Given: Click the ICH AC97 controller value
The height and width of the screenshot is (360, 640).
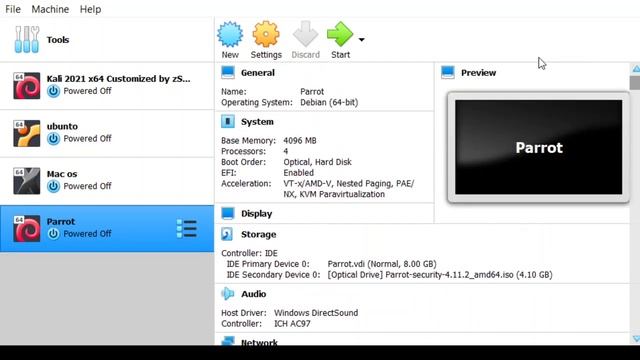Looking at the screenshot, I should [292, 324].
